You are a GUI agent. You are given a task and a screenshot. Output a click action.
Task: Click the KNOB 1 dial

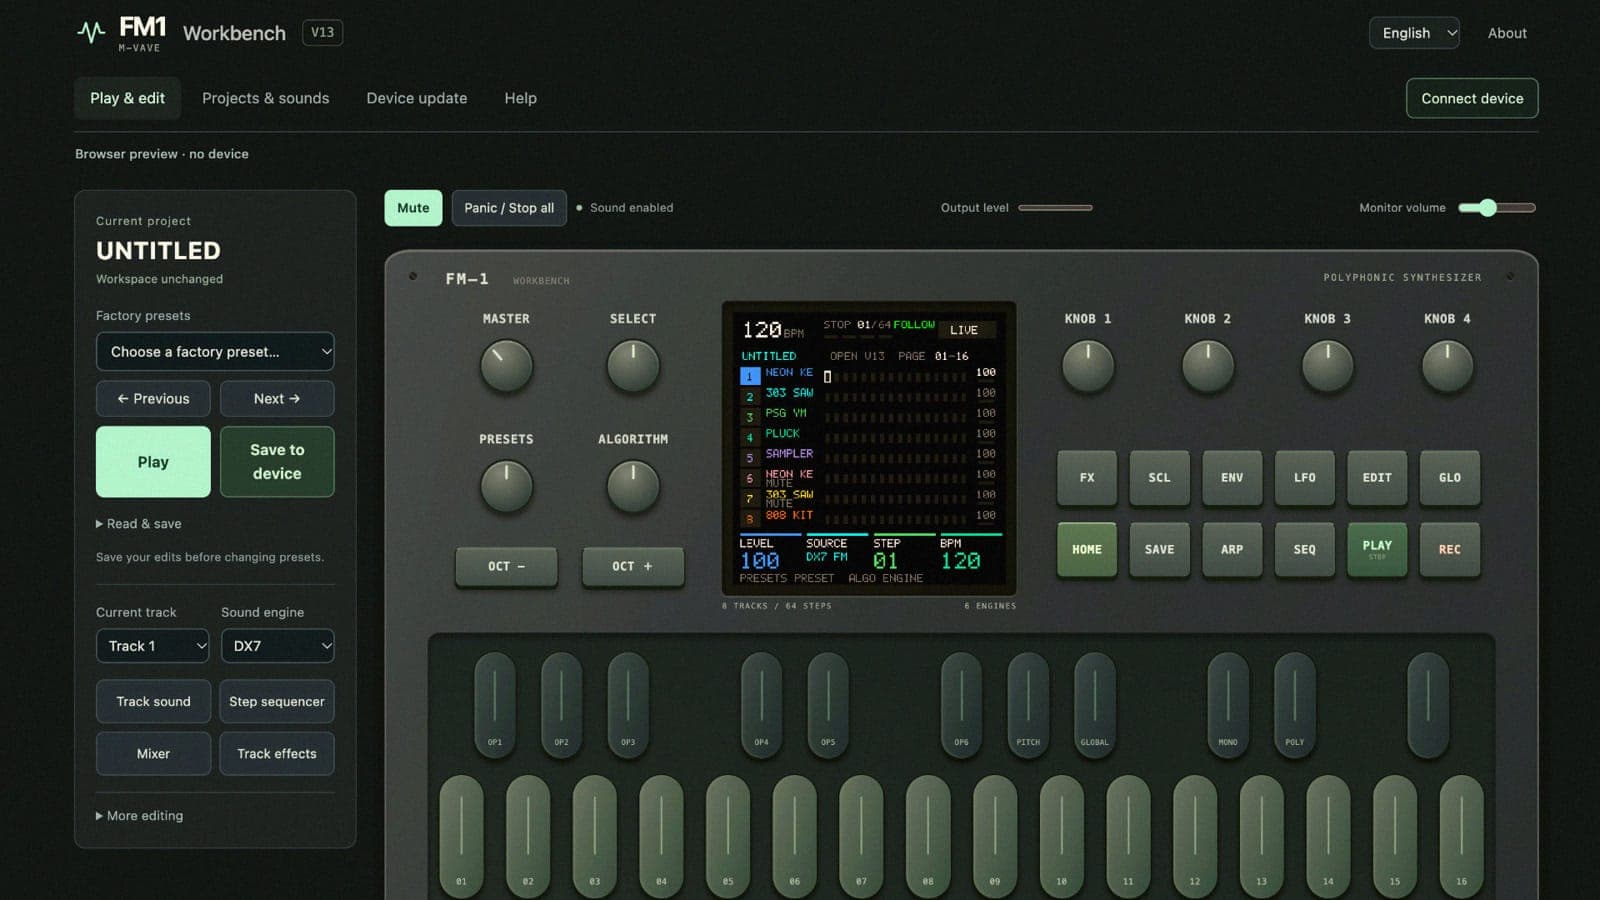(x=1088, y=366)
